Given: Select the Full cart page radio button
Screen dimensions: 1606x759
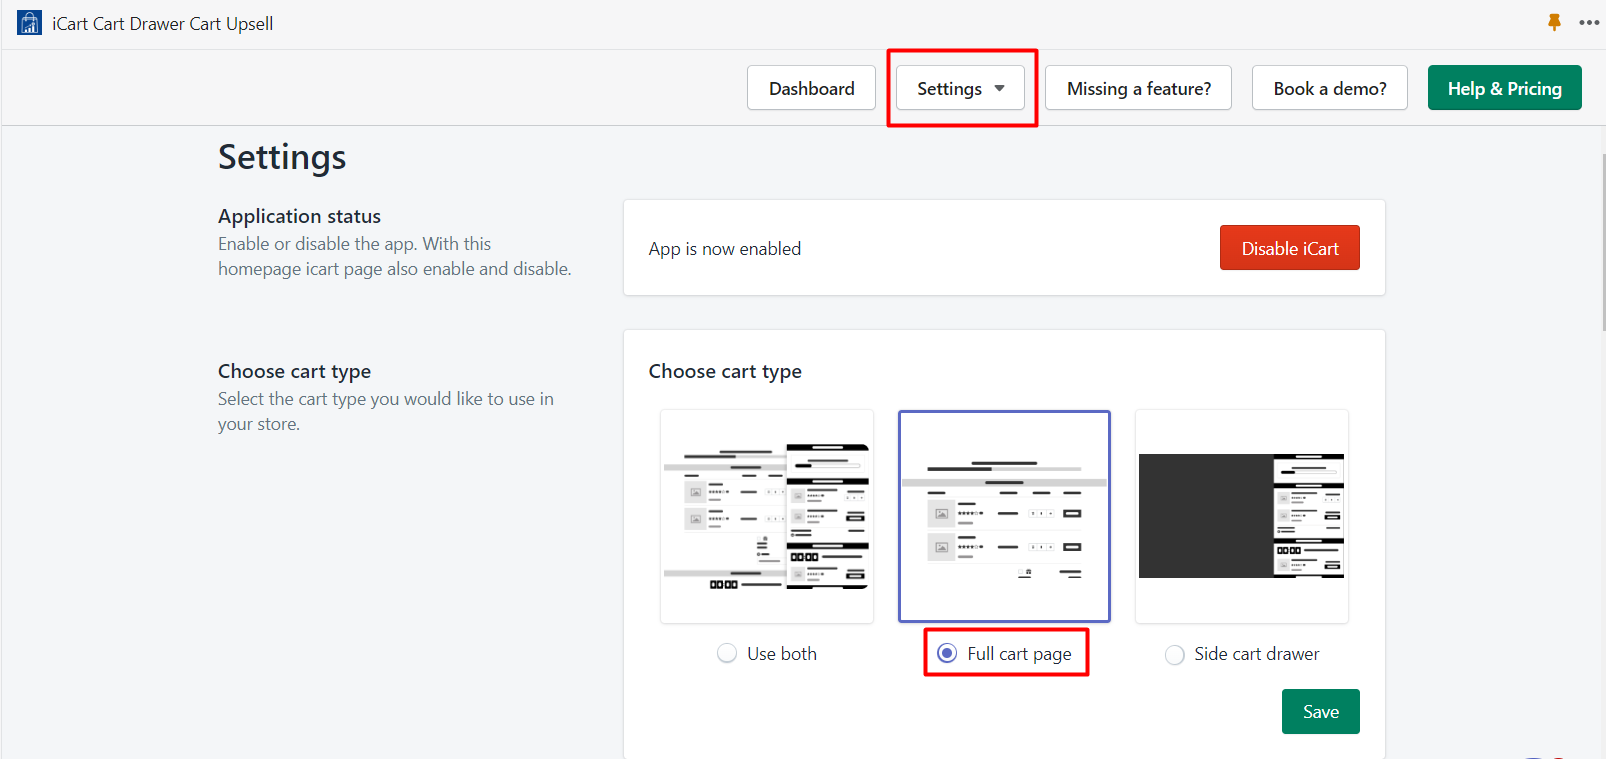Looking at the screenshot, I should [947, 653].
